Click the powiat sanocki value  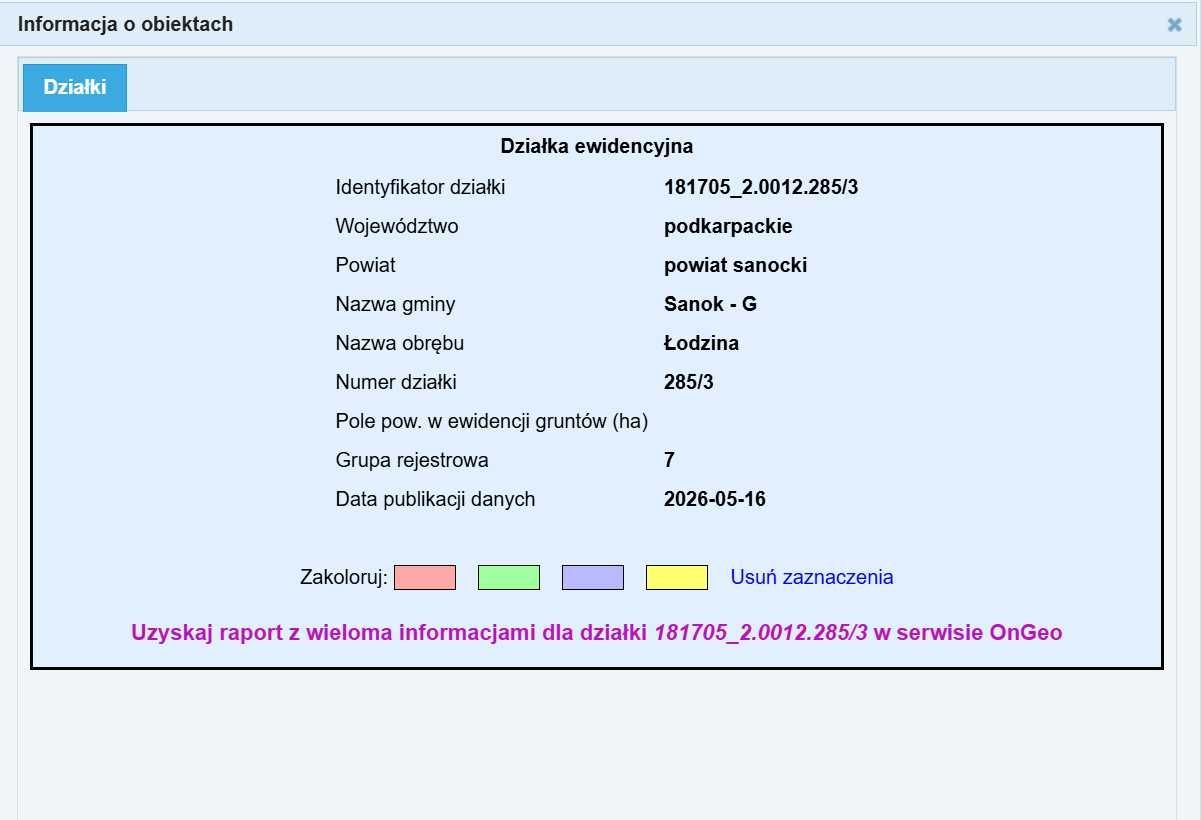[735, 265]
